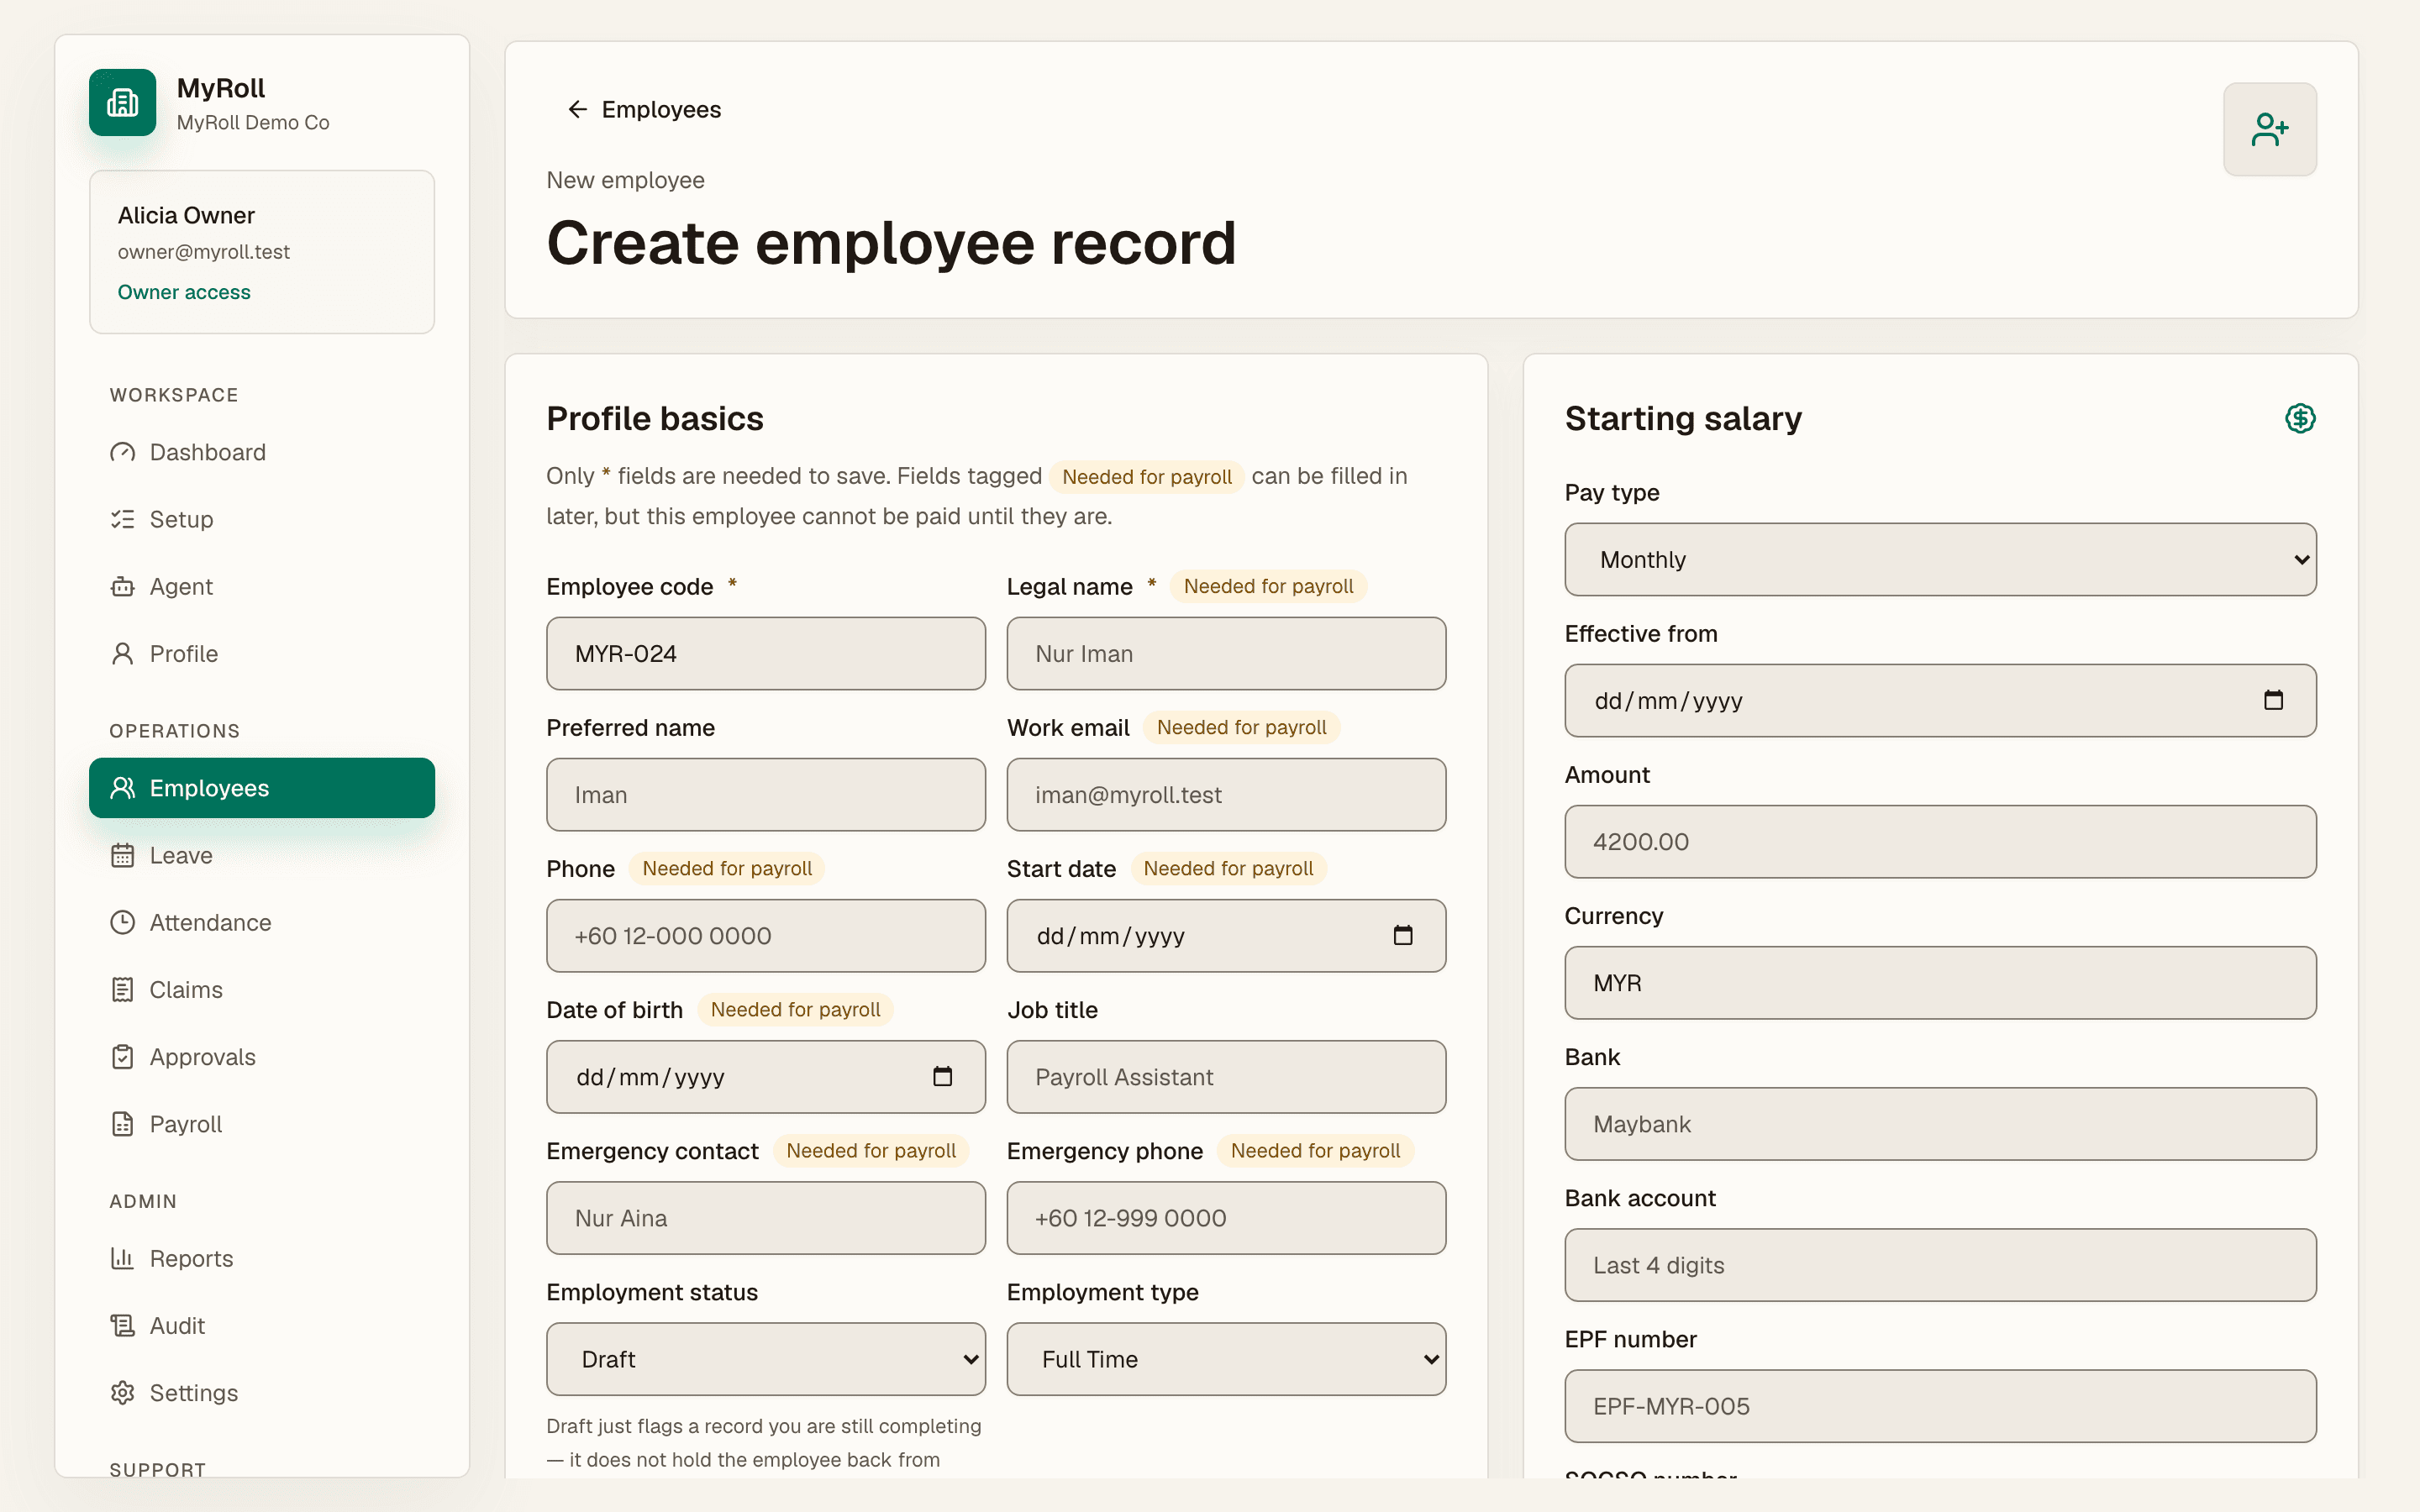Click the Employee code field MYR-024
This screenshot has height=1512, width=2420.
pyautogui.click(x=765, y=653)
